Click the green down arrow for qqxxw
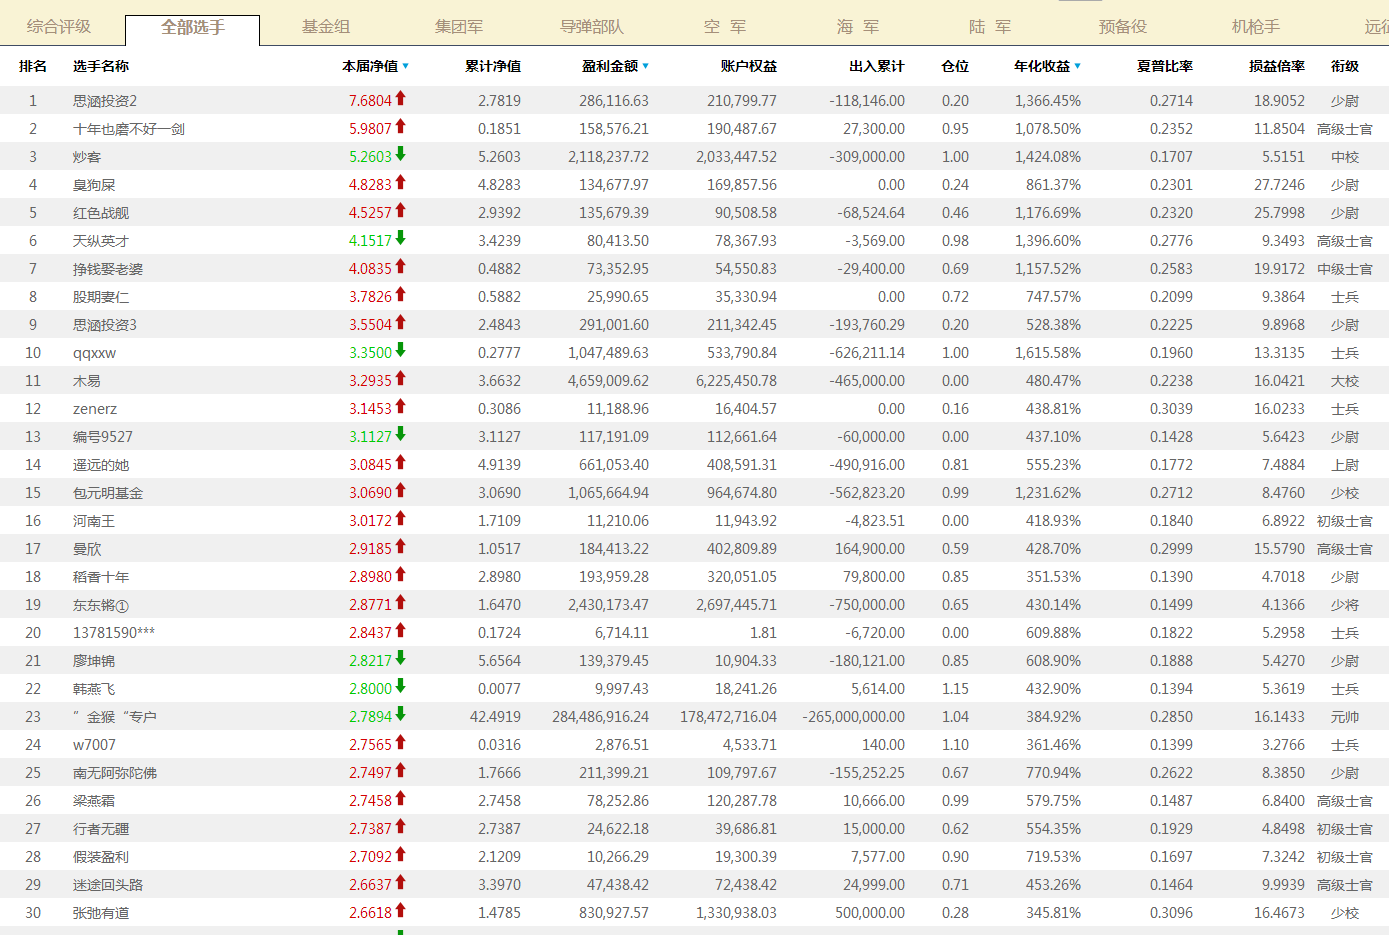Image resolution: width=1389 pixels, height=935 pixels. tap(400, 350)
